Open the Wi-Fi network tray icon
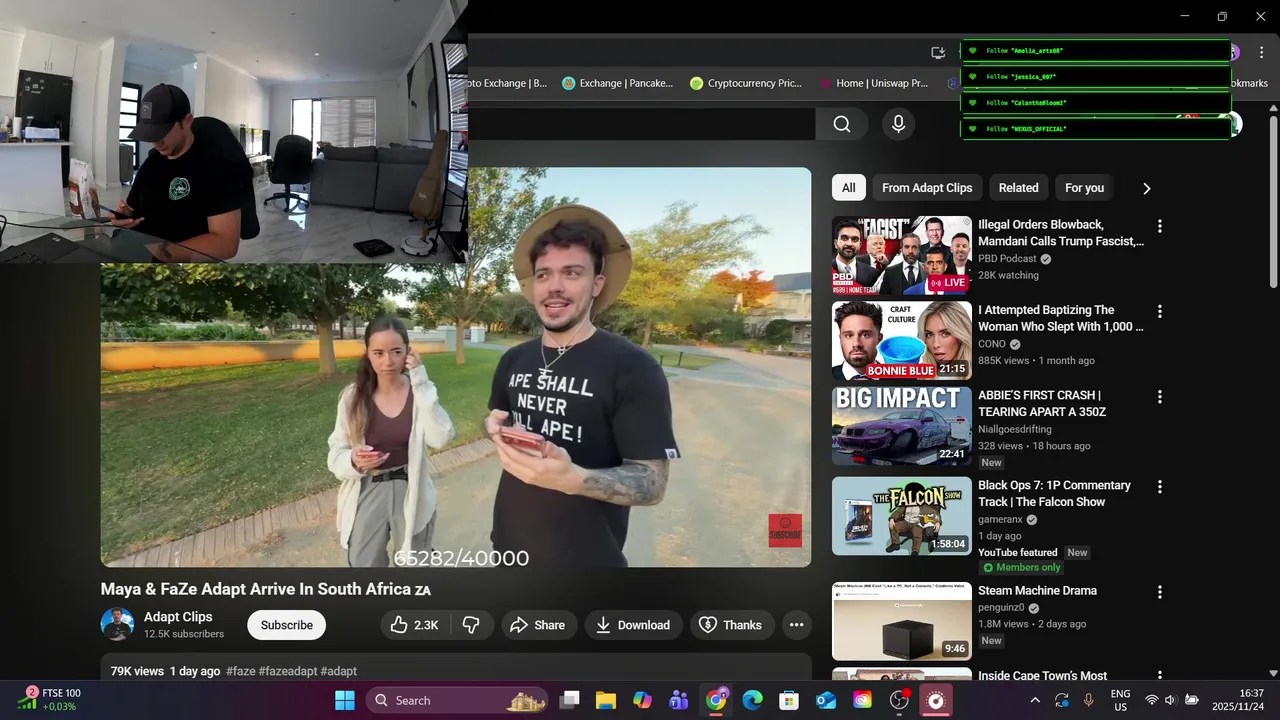Viewport: 1280px width, 720px height. (x=1152, y=700)
